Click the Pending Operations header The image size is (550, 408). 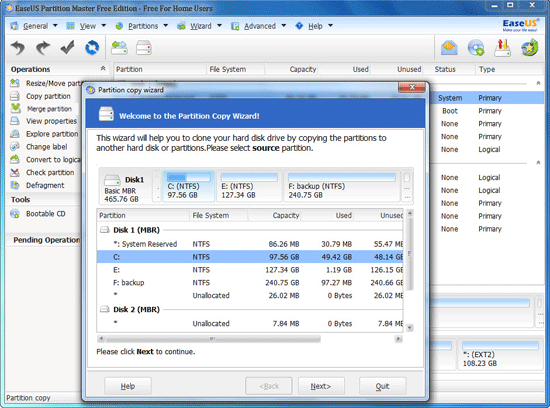pyautogui.click(x=46, y=240)
